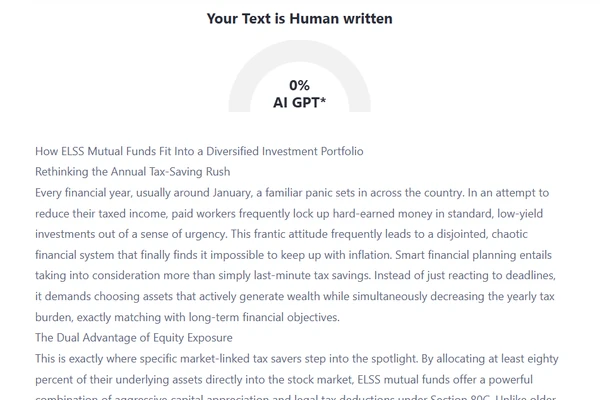The width and height of the screenshot is (600, 400).
Task: Click the 'Rethinking the Annual Tax-Saving Rush' subheading
Action: (x=132, y=172)
